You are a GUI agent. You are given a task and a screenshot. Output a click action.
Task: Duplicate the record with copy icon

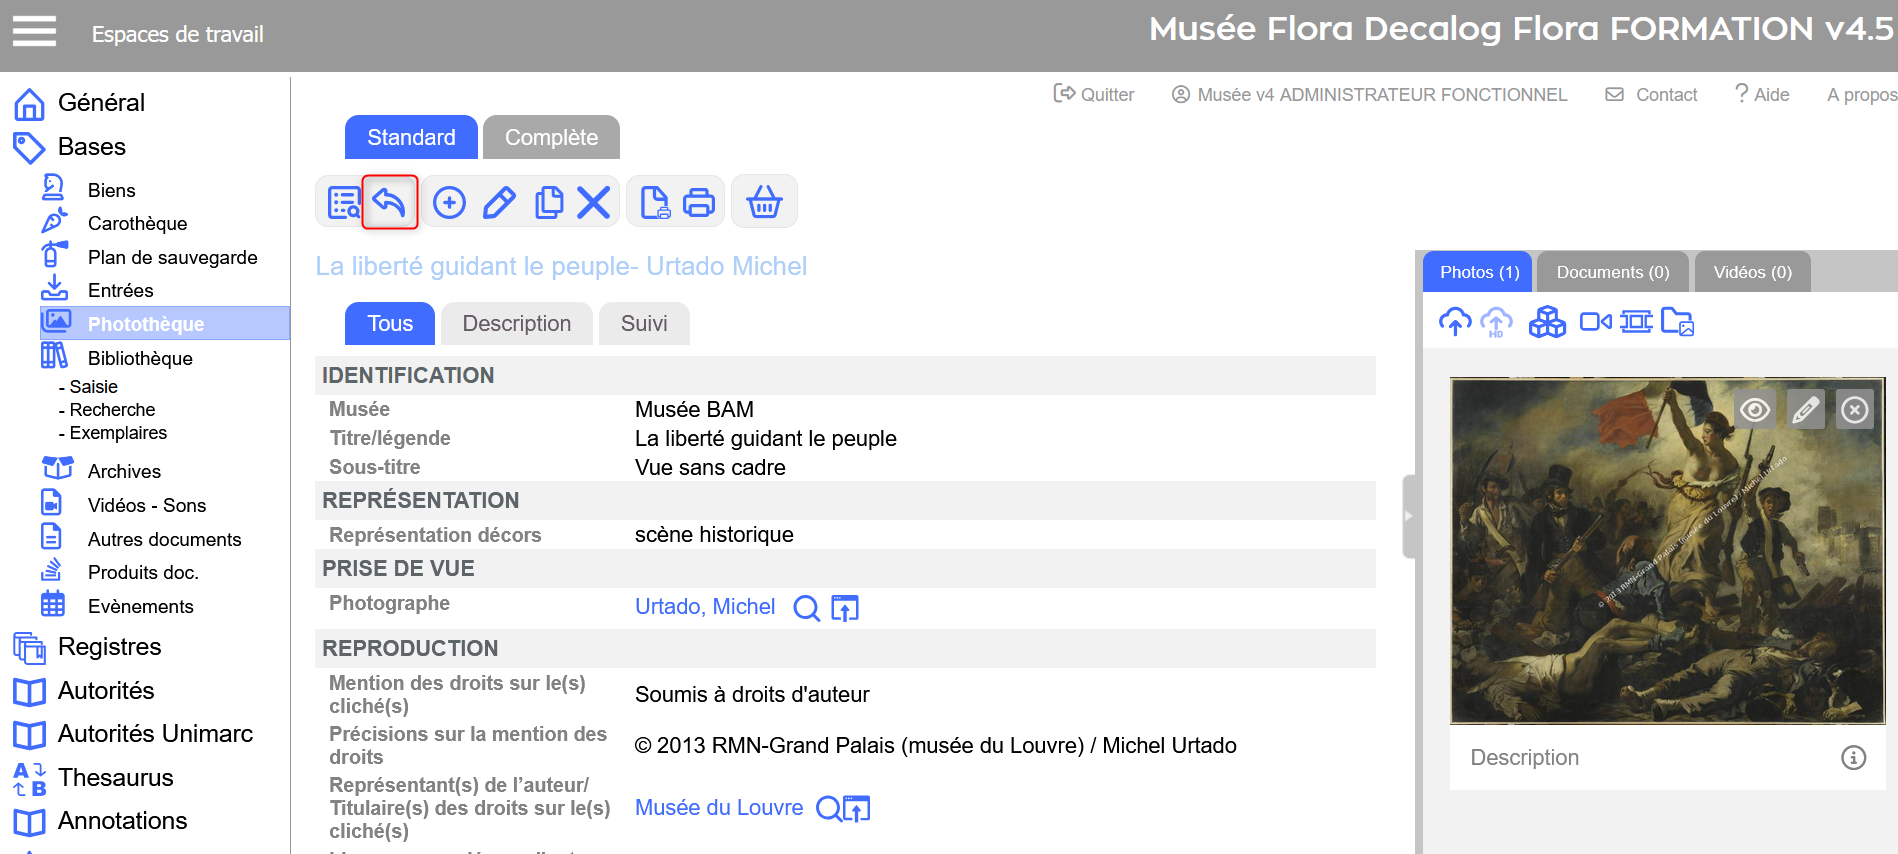tap(548, 203)
